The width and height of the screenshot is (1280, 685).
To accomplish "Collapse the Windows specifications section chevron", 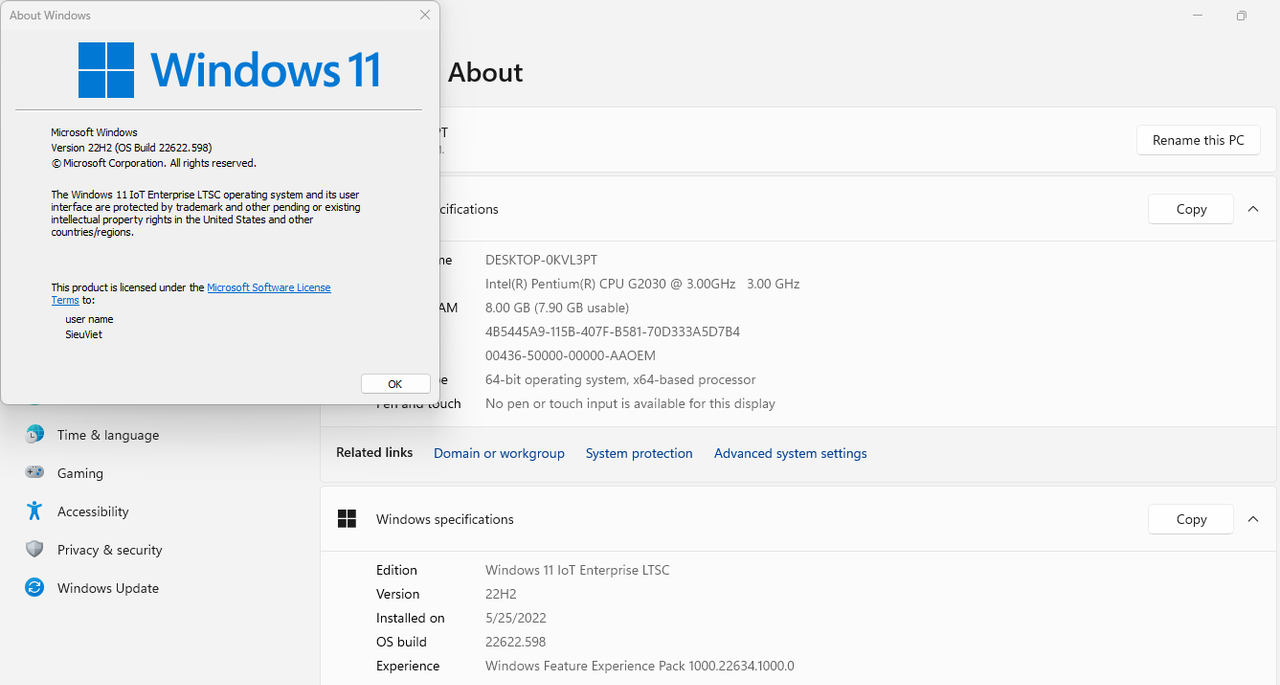I will [1253, 519].
